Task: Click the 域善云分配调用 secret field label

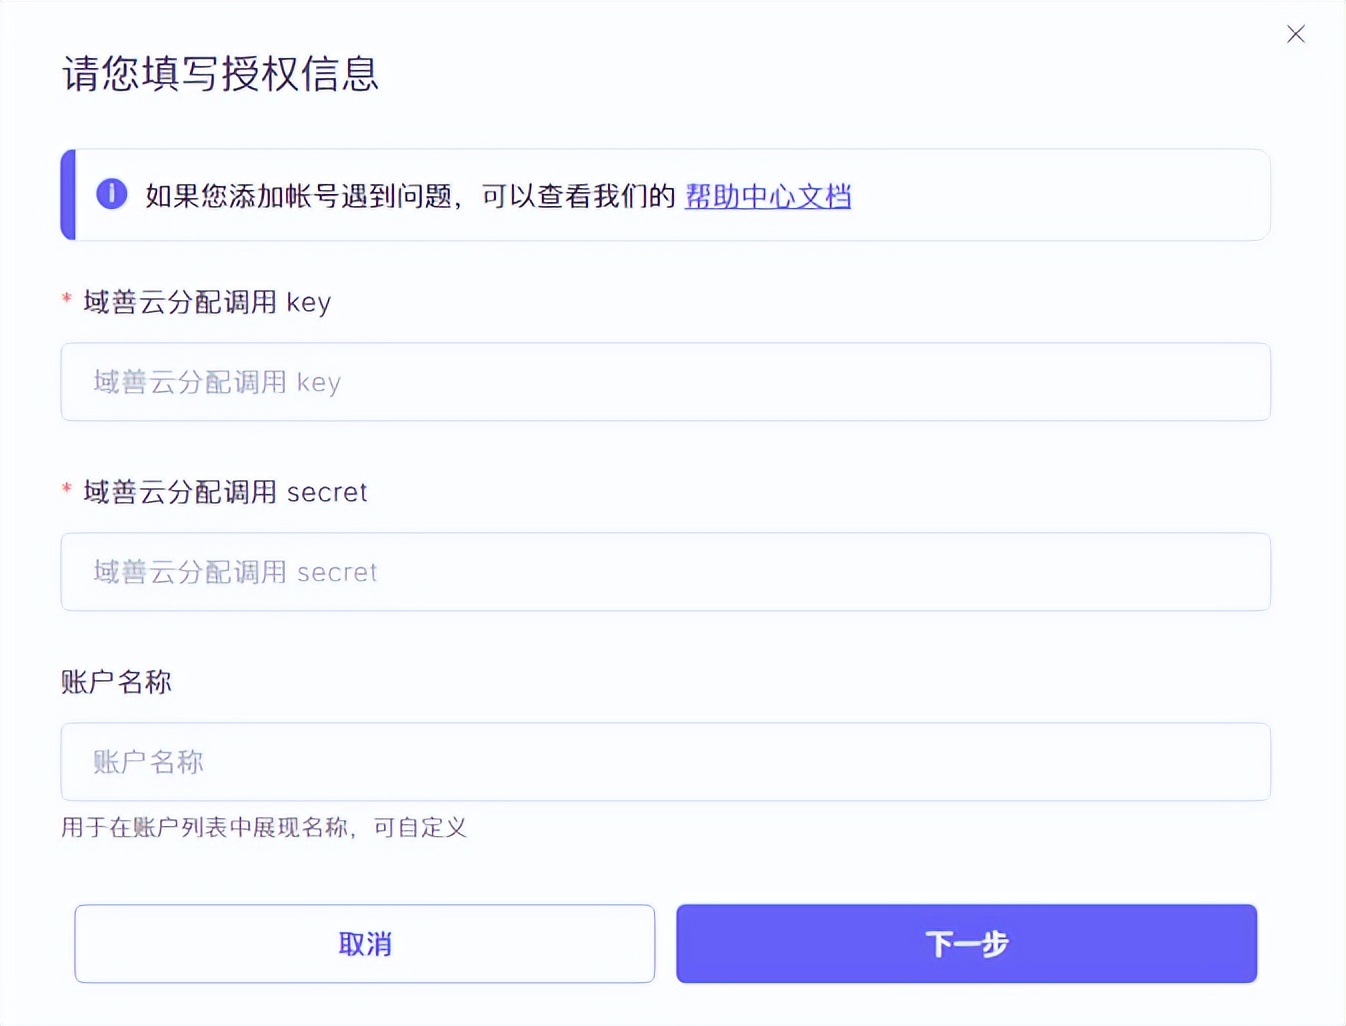Action: coord(224,491)
